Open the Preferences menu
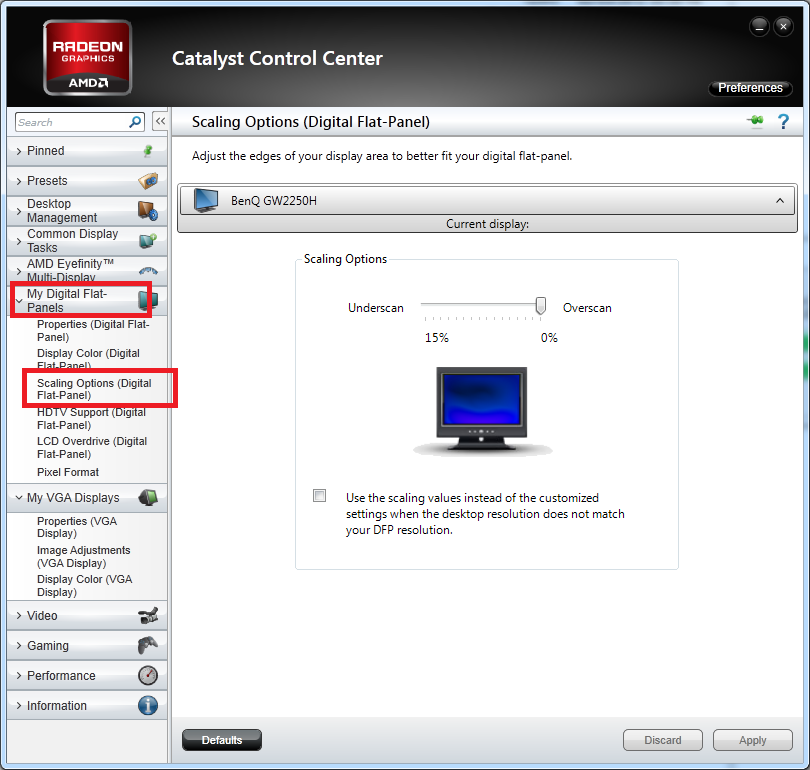 pos(750,88)
